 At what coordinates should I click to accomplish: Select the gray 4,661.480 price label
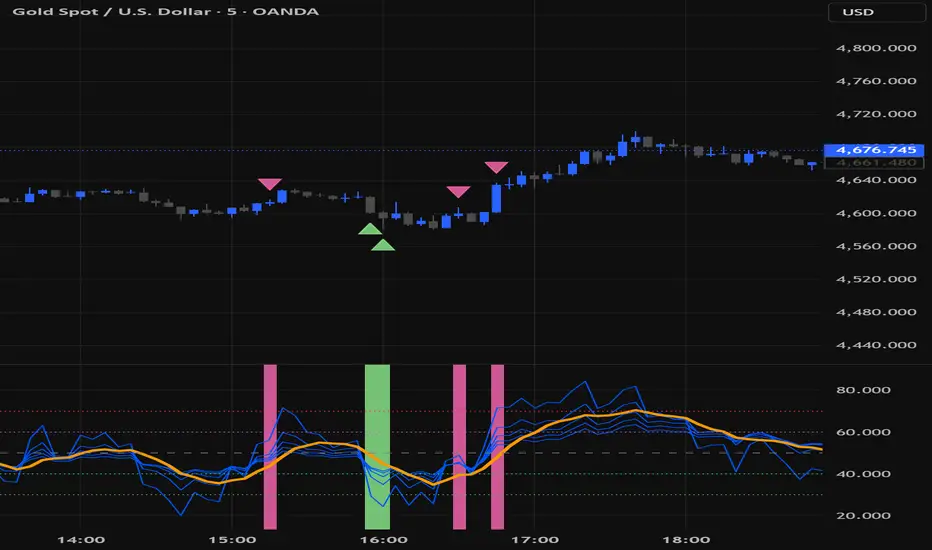874,162
